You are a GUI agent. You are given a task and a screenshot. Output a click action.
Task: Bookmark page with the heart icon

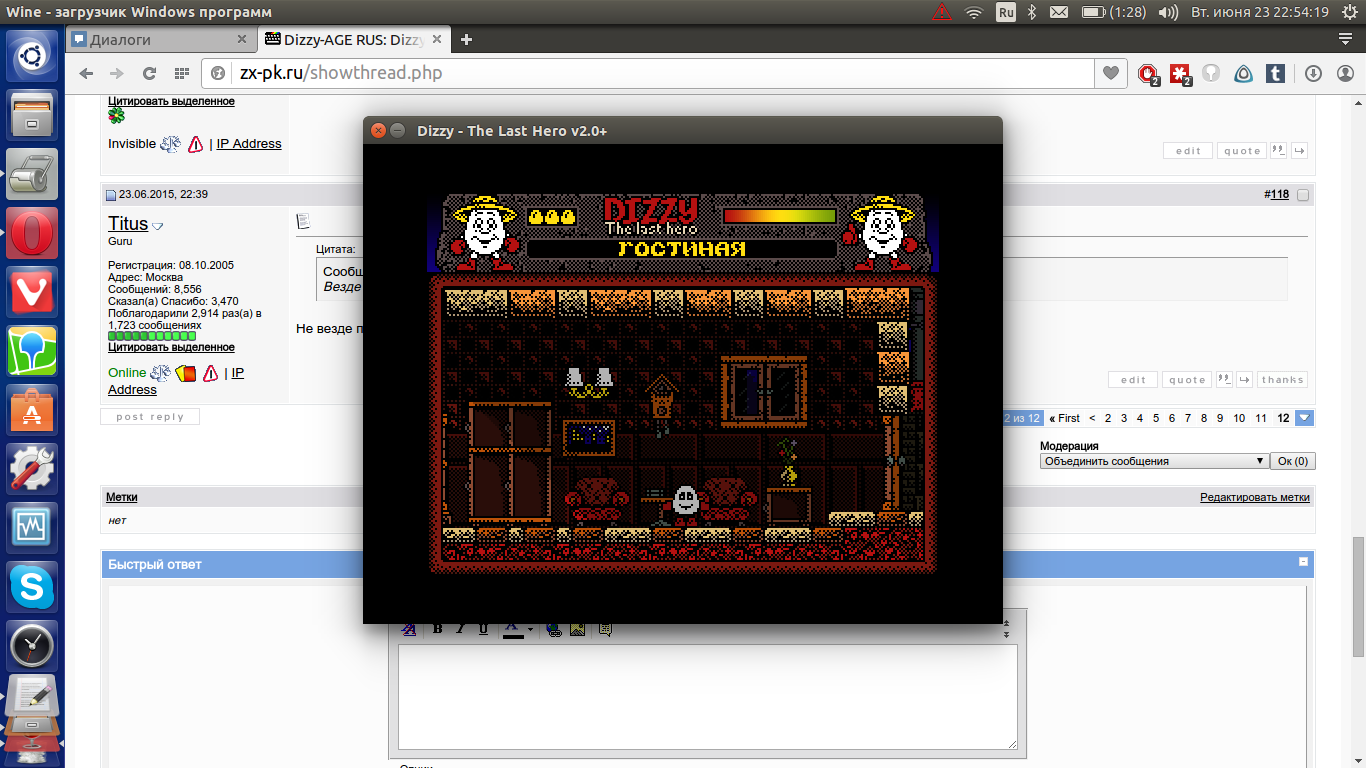pos(1110,73)
